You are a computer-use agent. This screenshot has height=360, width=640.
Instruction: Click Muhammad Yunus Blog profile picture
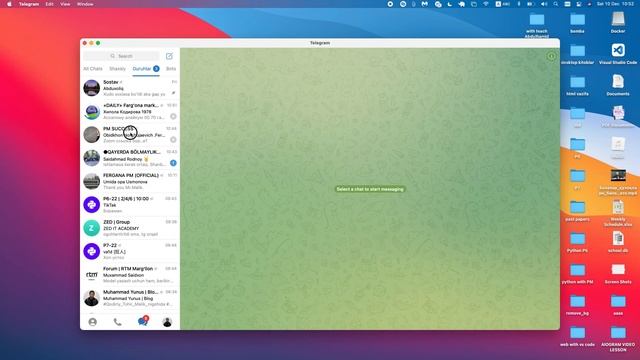point(91,298)
